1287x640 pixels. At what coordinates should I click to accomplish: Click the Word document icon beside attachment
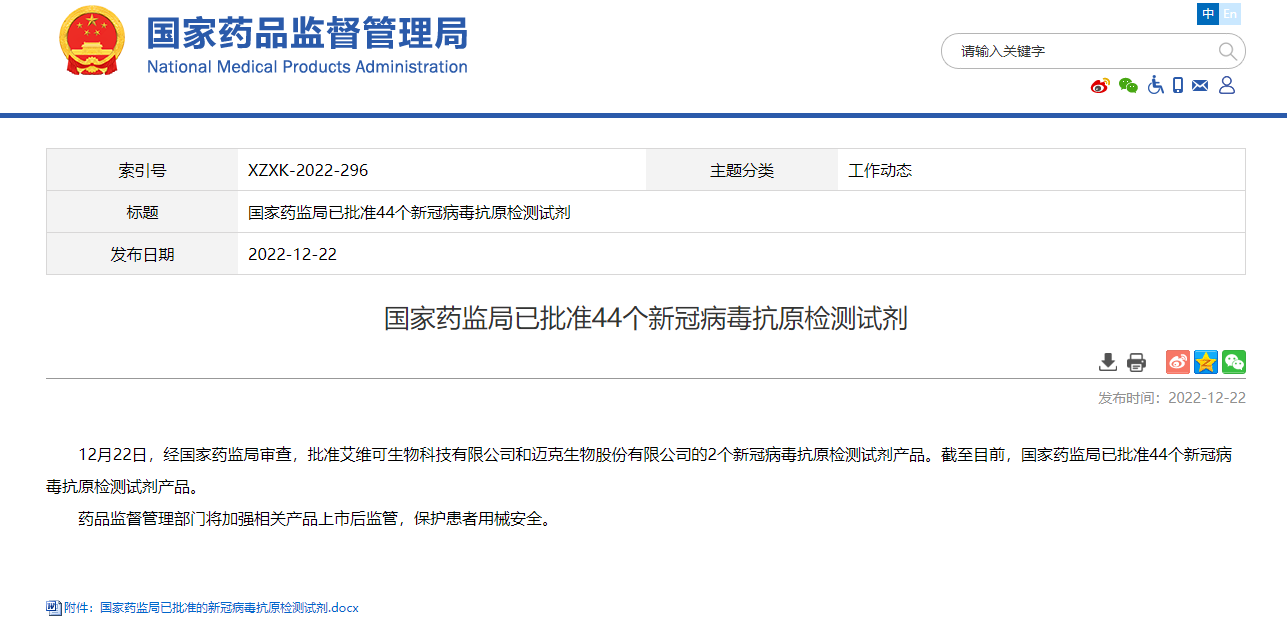pyautogui.click(x=54, y=608)
